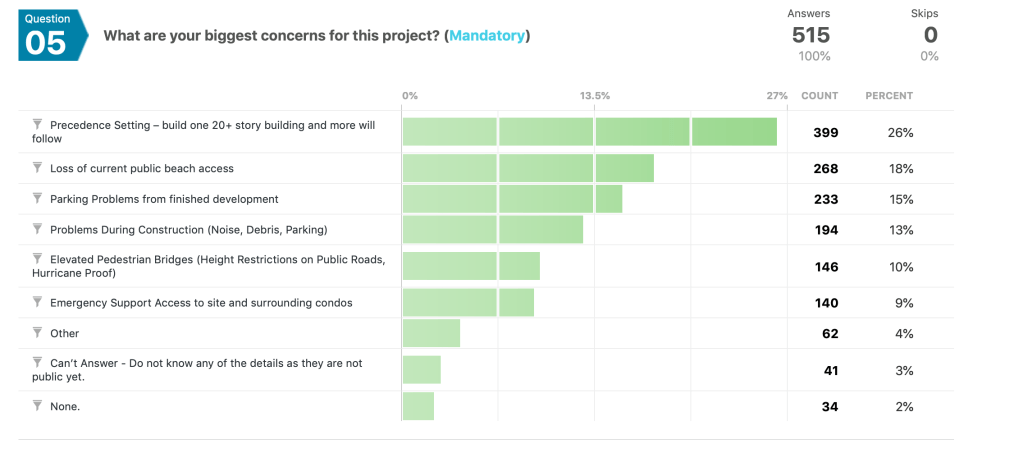This screenshot has width=1023, height=449.
Task: Click the PERCENT column header
Action: click(889, 96)
